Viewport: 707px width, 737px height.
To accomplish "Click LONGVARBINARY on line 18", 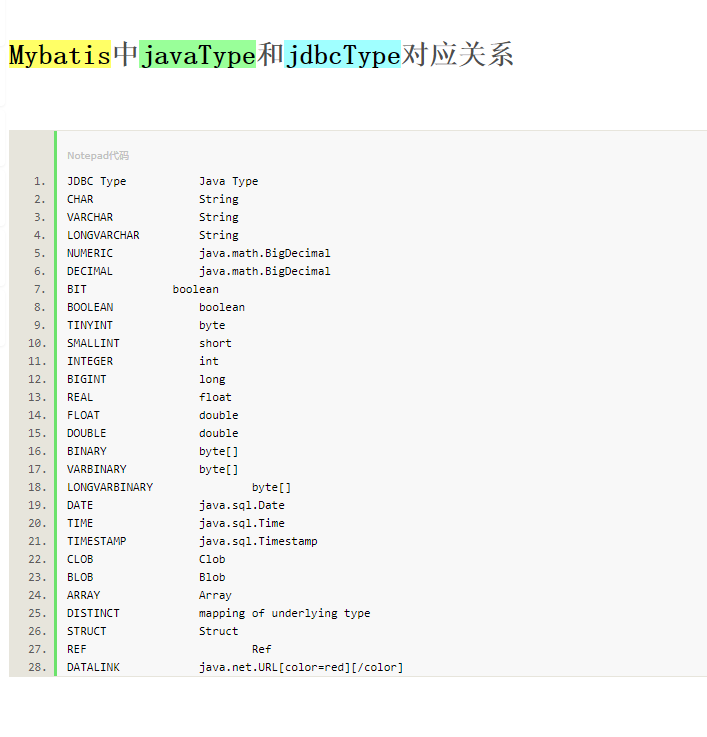I will click(x=110, y=487).
